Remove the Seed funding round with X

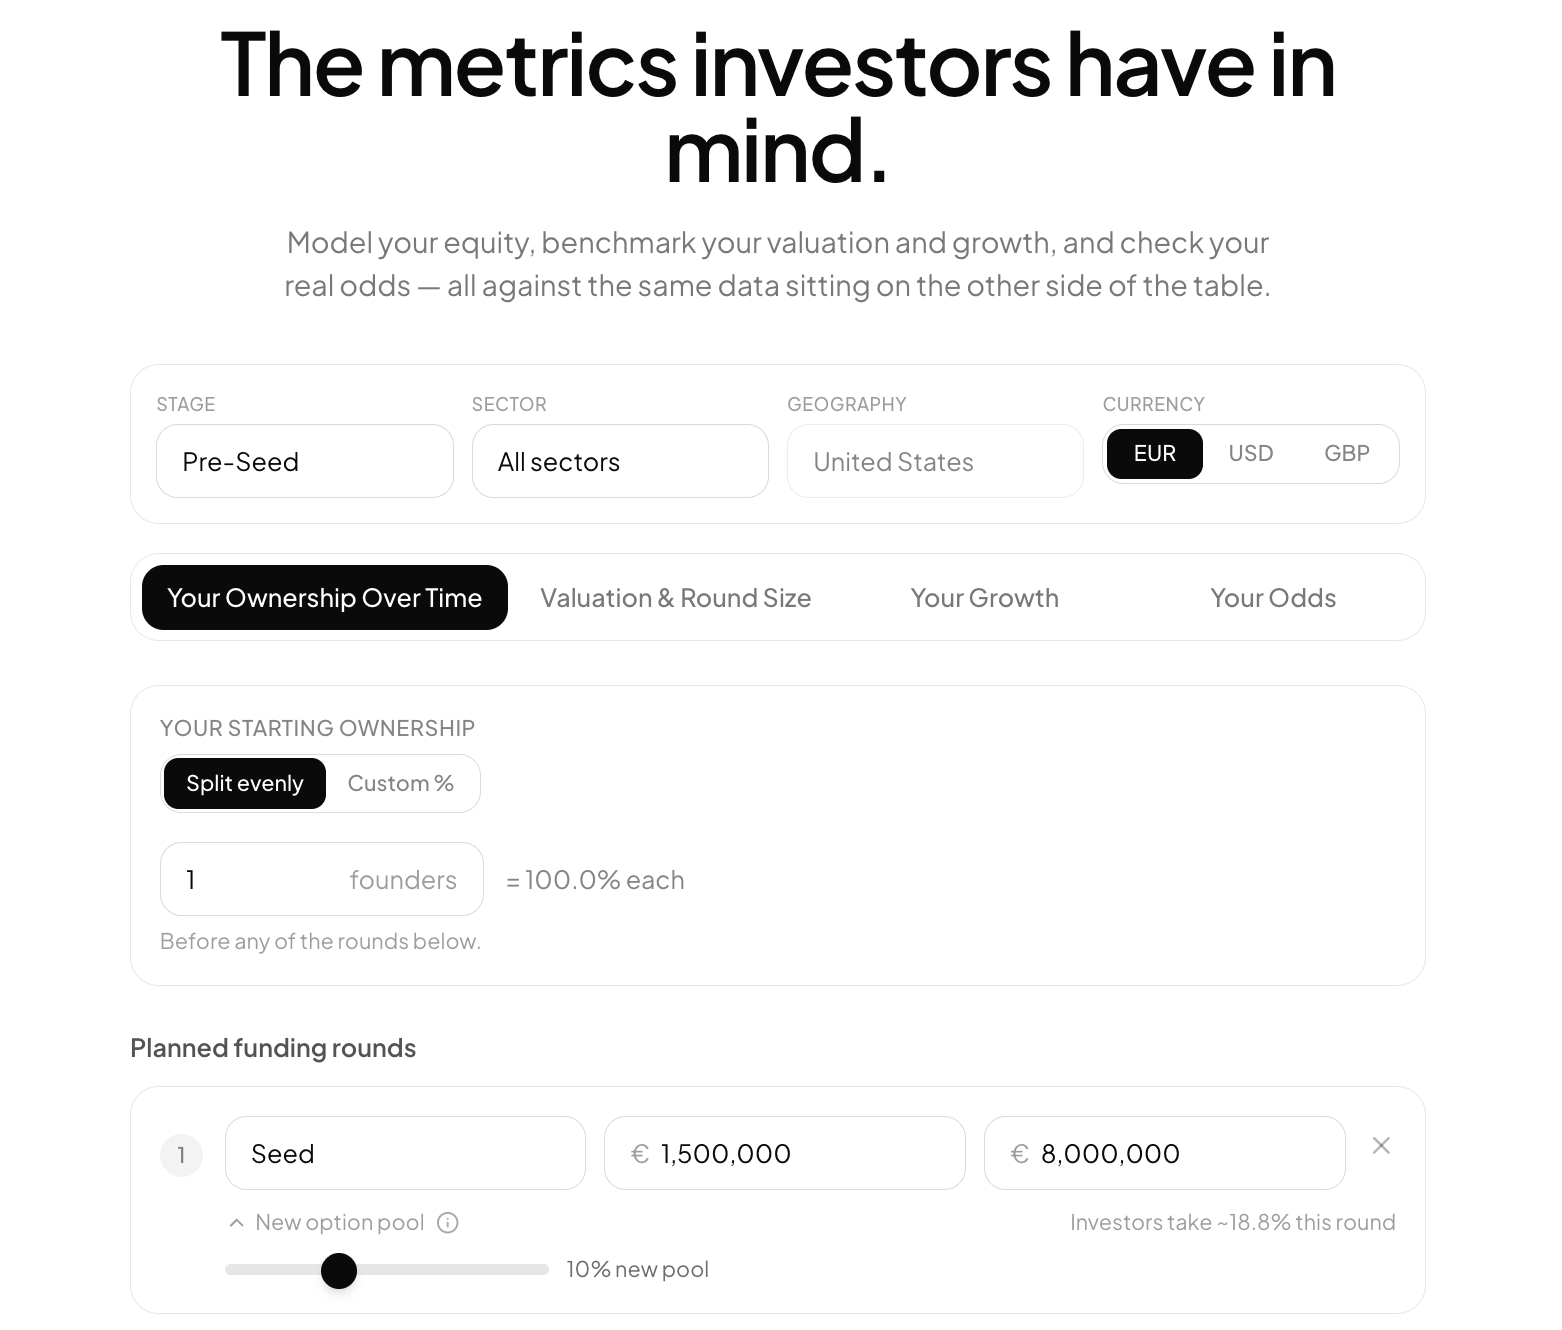coord(1381,1146)
